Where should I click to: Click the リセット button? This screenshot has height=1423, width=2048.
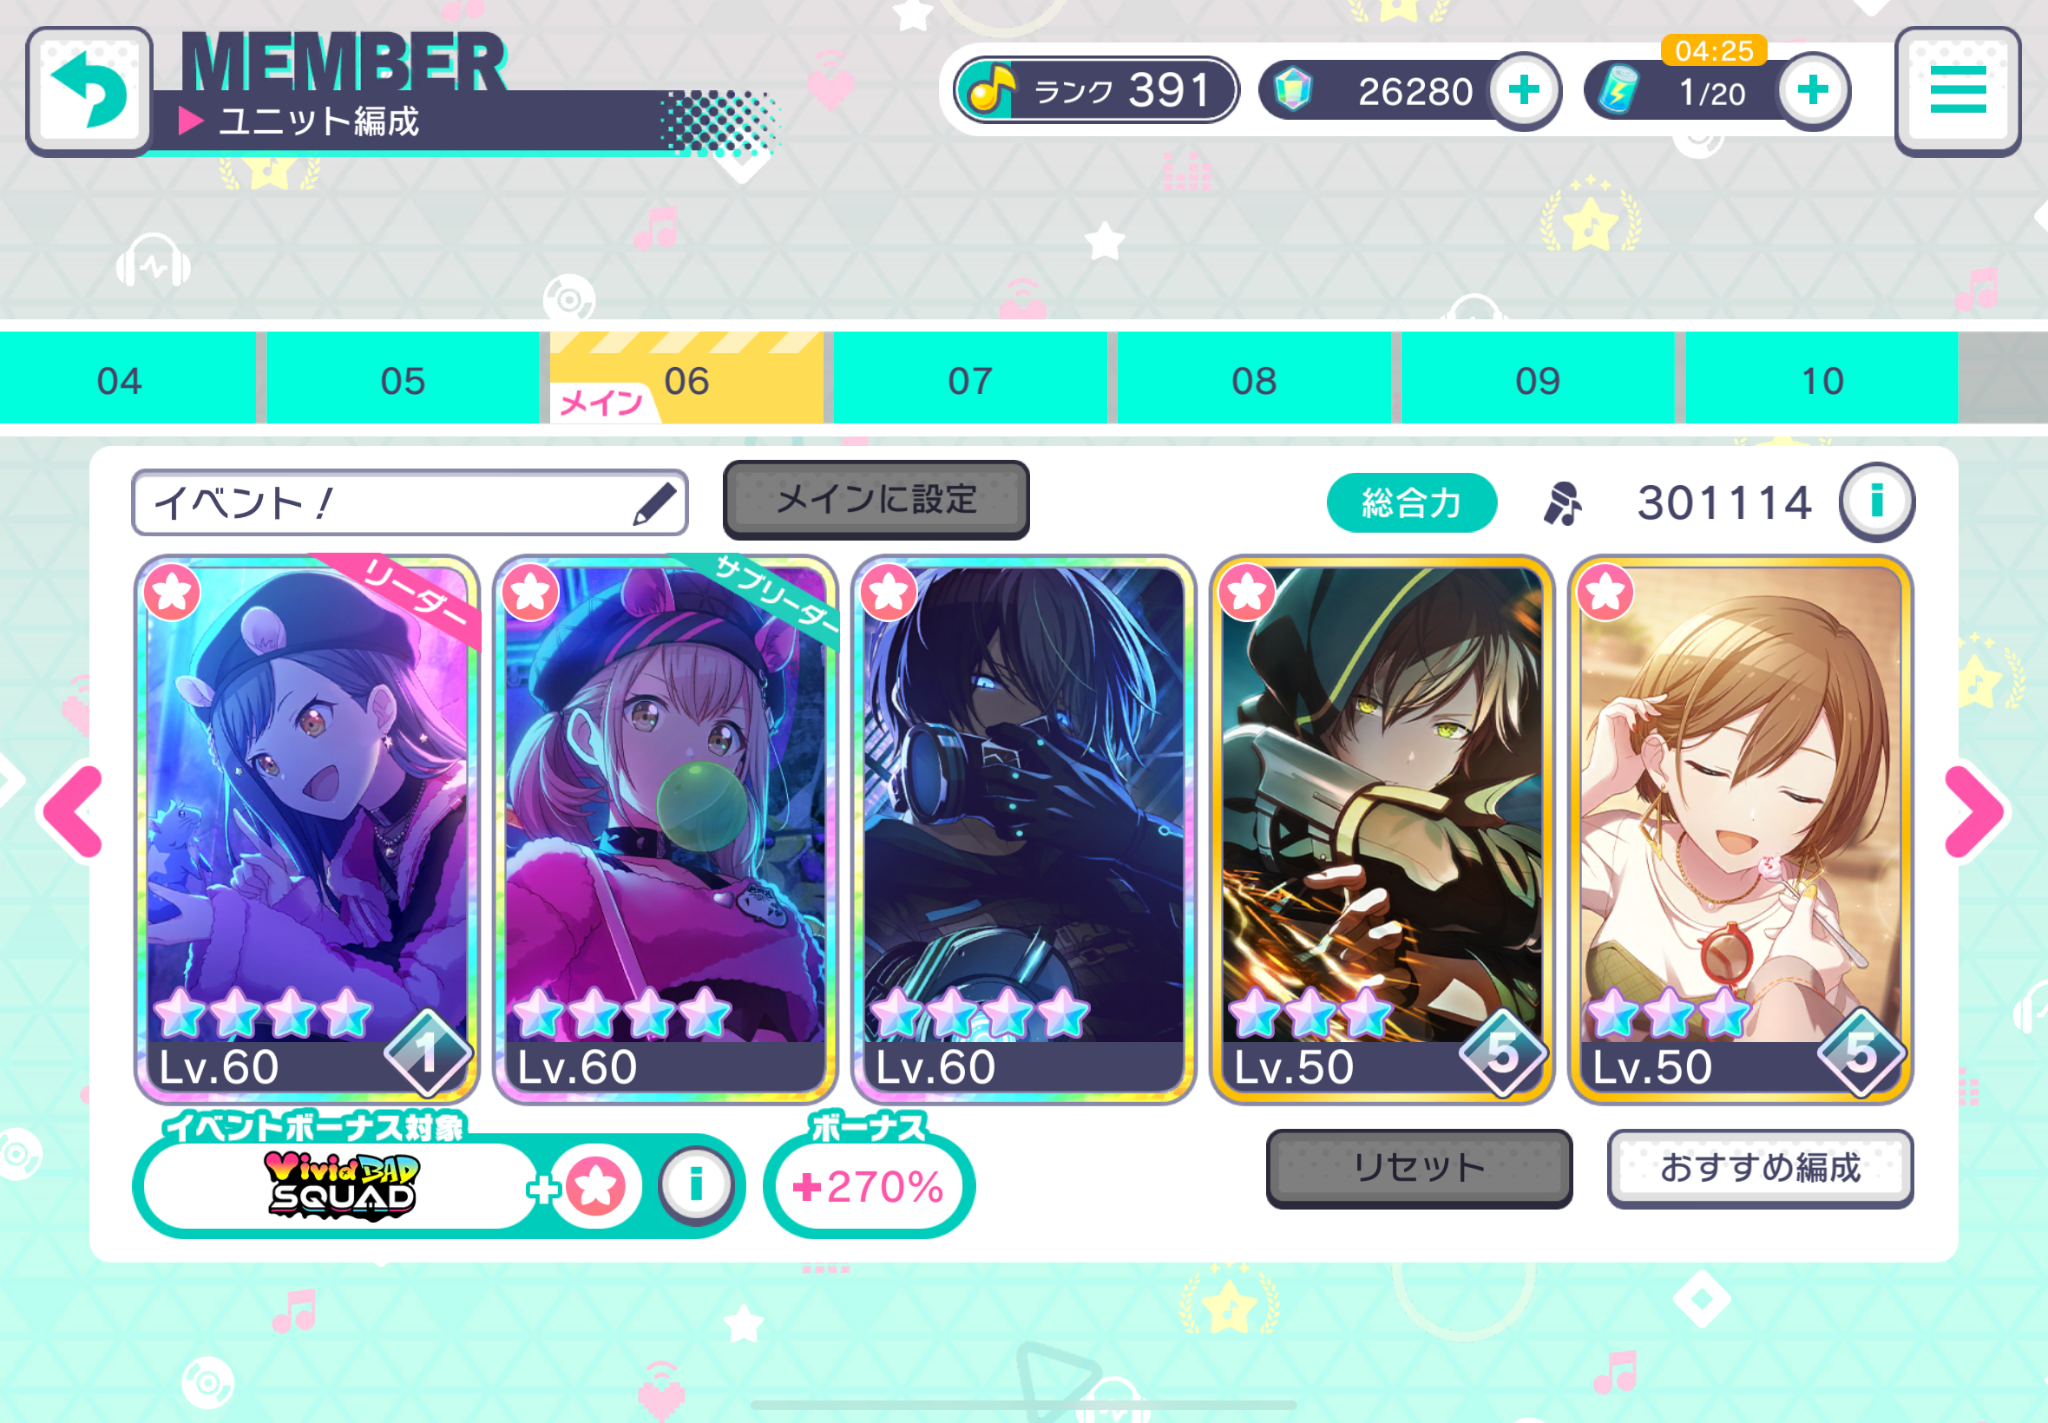(x=1418, y=1167)
